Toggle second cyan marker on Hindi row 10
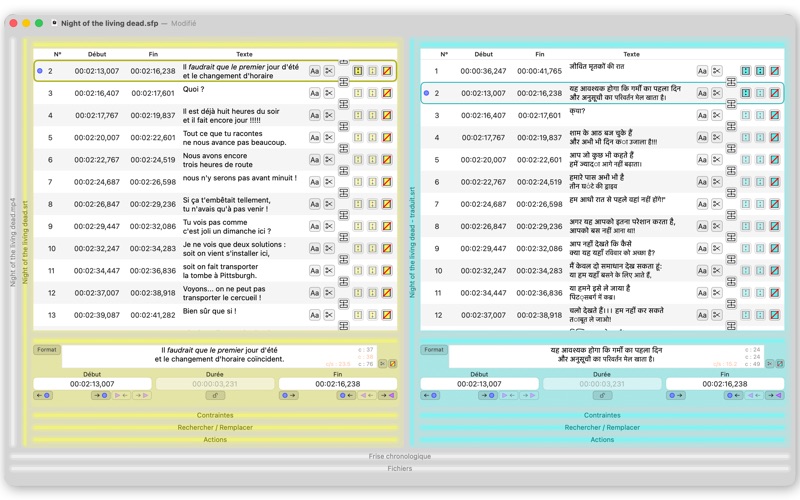Image resolution: width=800 pixels, height=500 pixels. tap(760, 270)
